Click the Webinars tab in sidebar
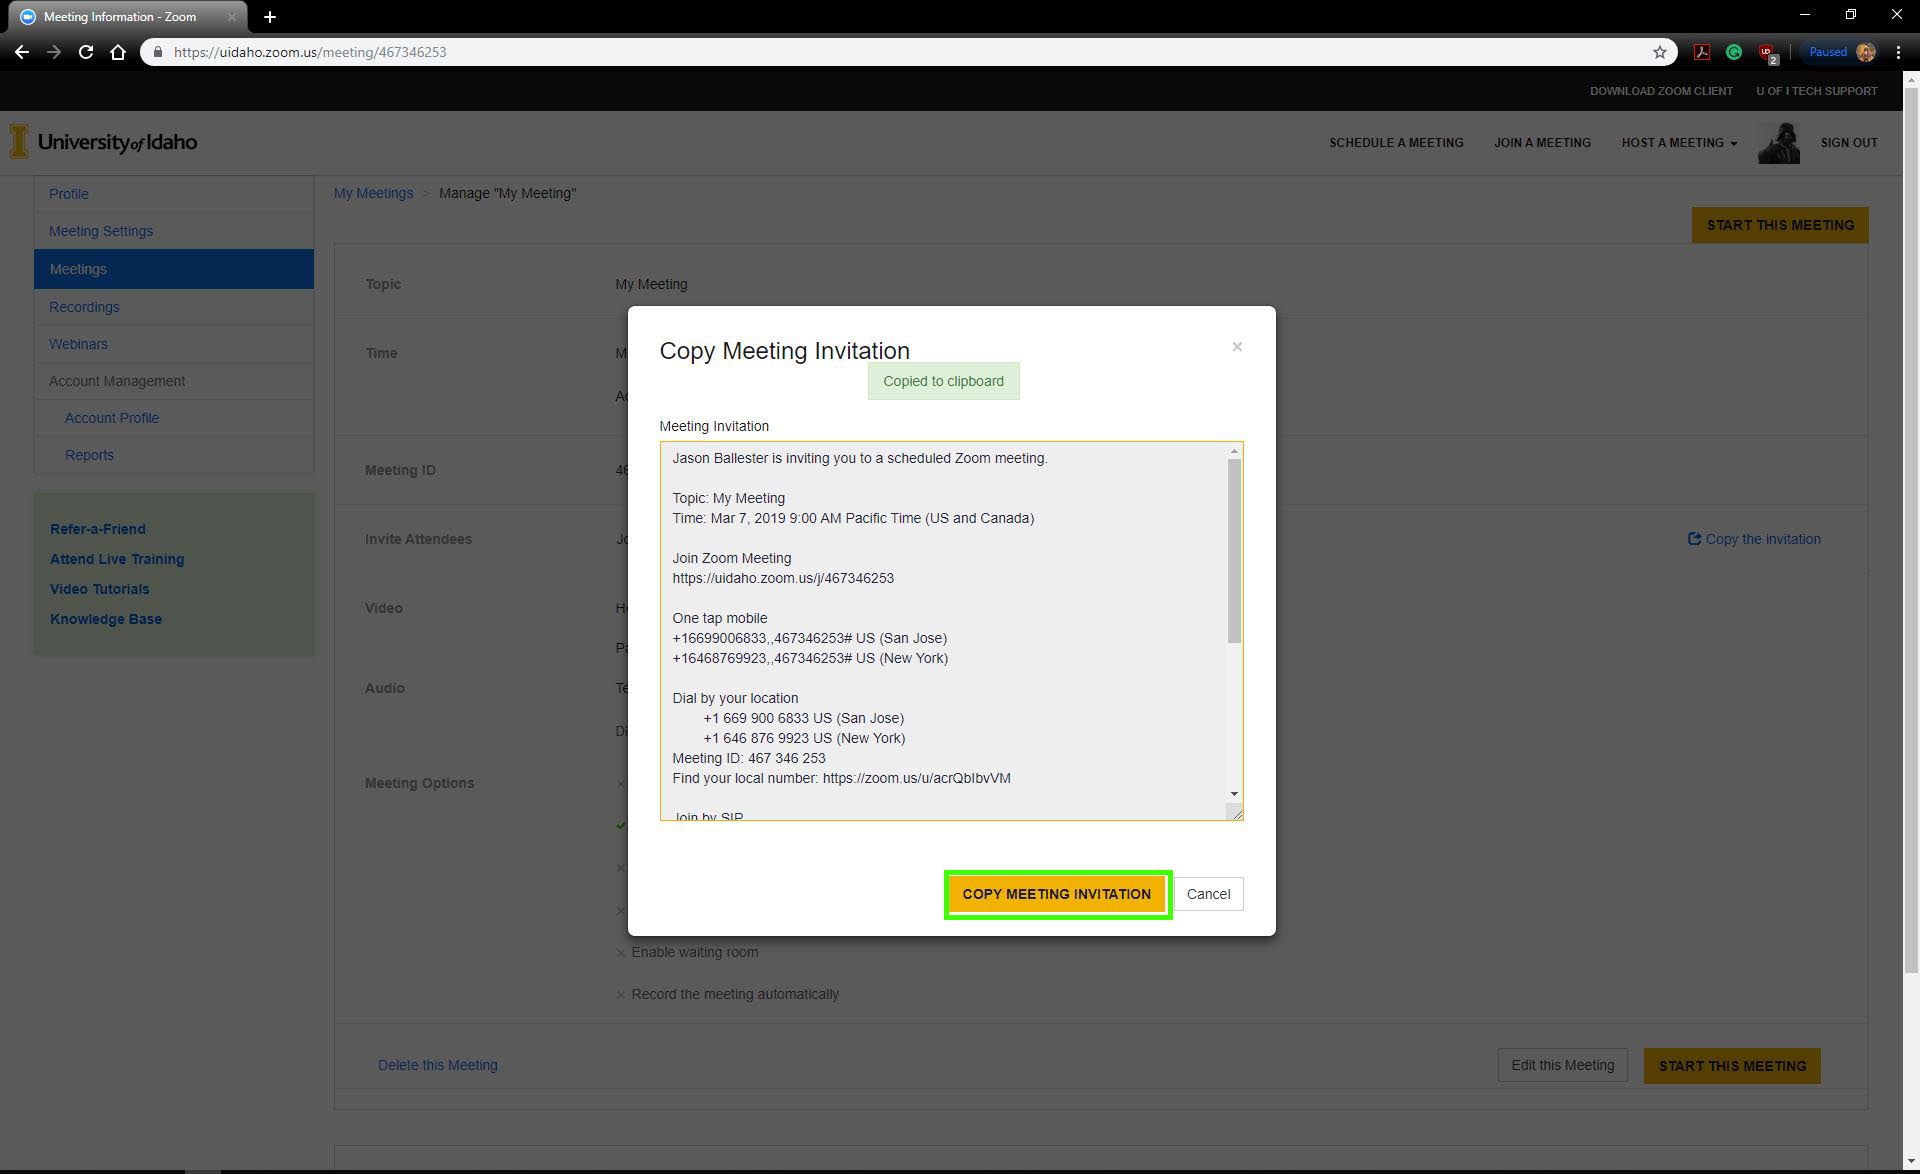Viewport: 1920px width, 1174px height. (x=78, y=343)
